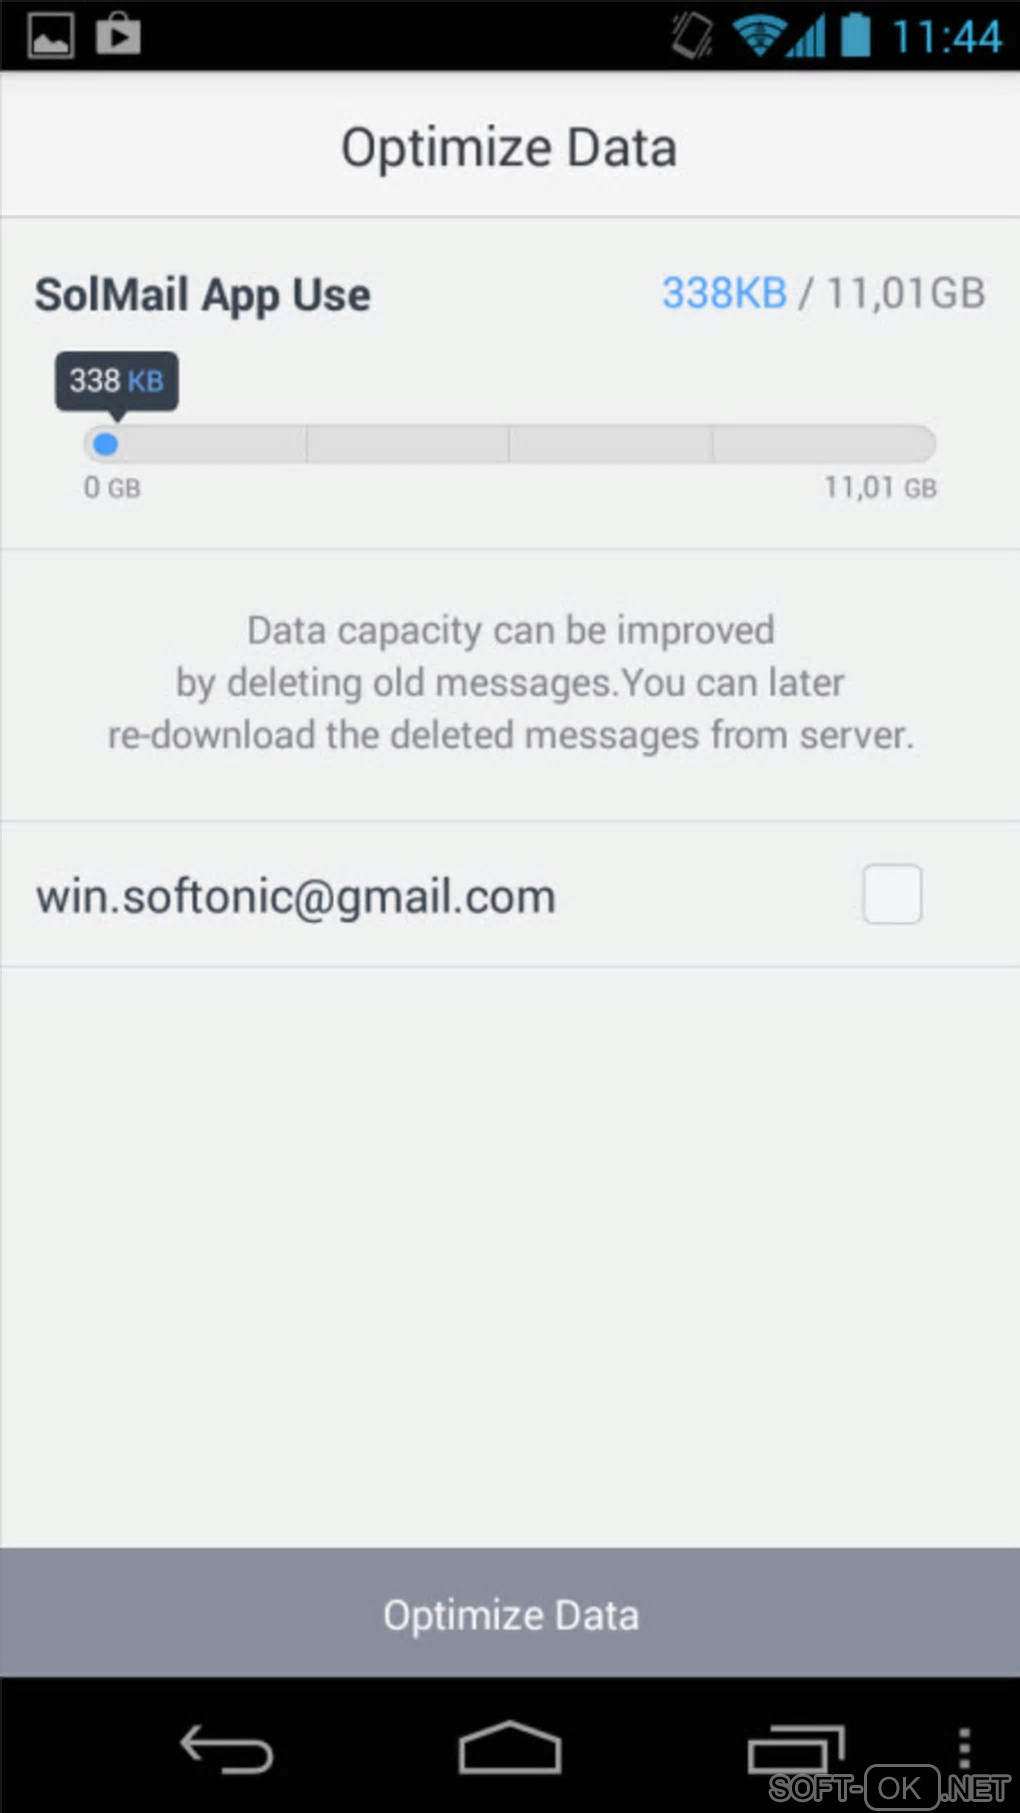Tap the picture notification icon in status bar
Viewport: 1020px width, 1813px height.
[50, 36]
